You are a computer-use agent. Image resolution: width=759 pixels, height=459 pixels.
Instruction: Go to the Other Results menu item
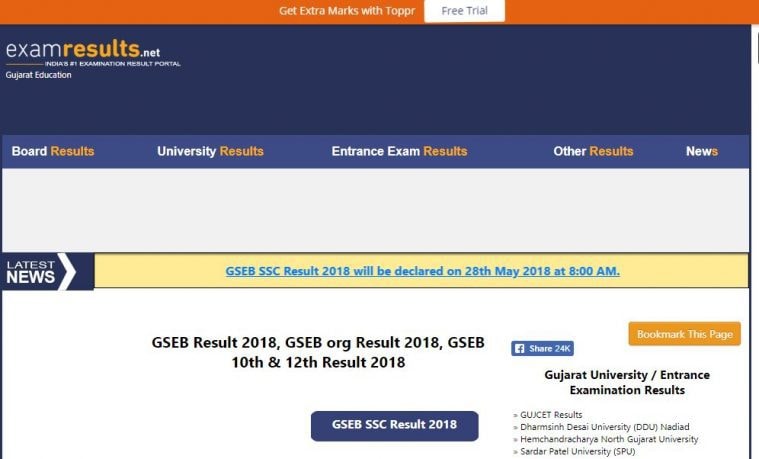(593, 151)
